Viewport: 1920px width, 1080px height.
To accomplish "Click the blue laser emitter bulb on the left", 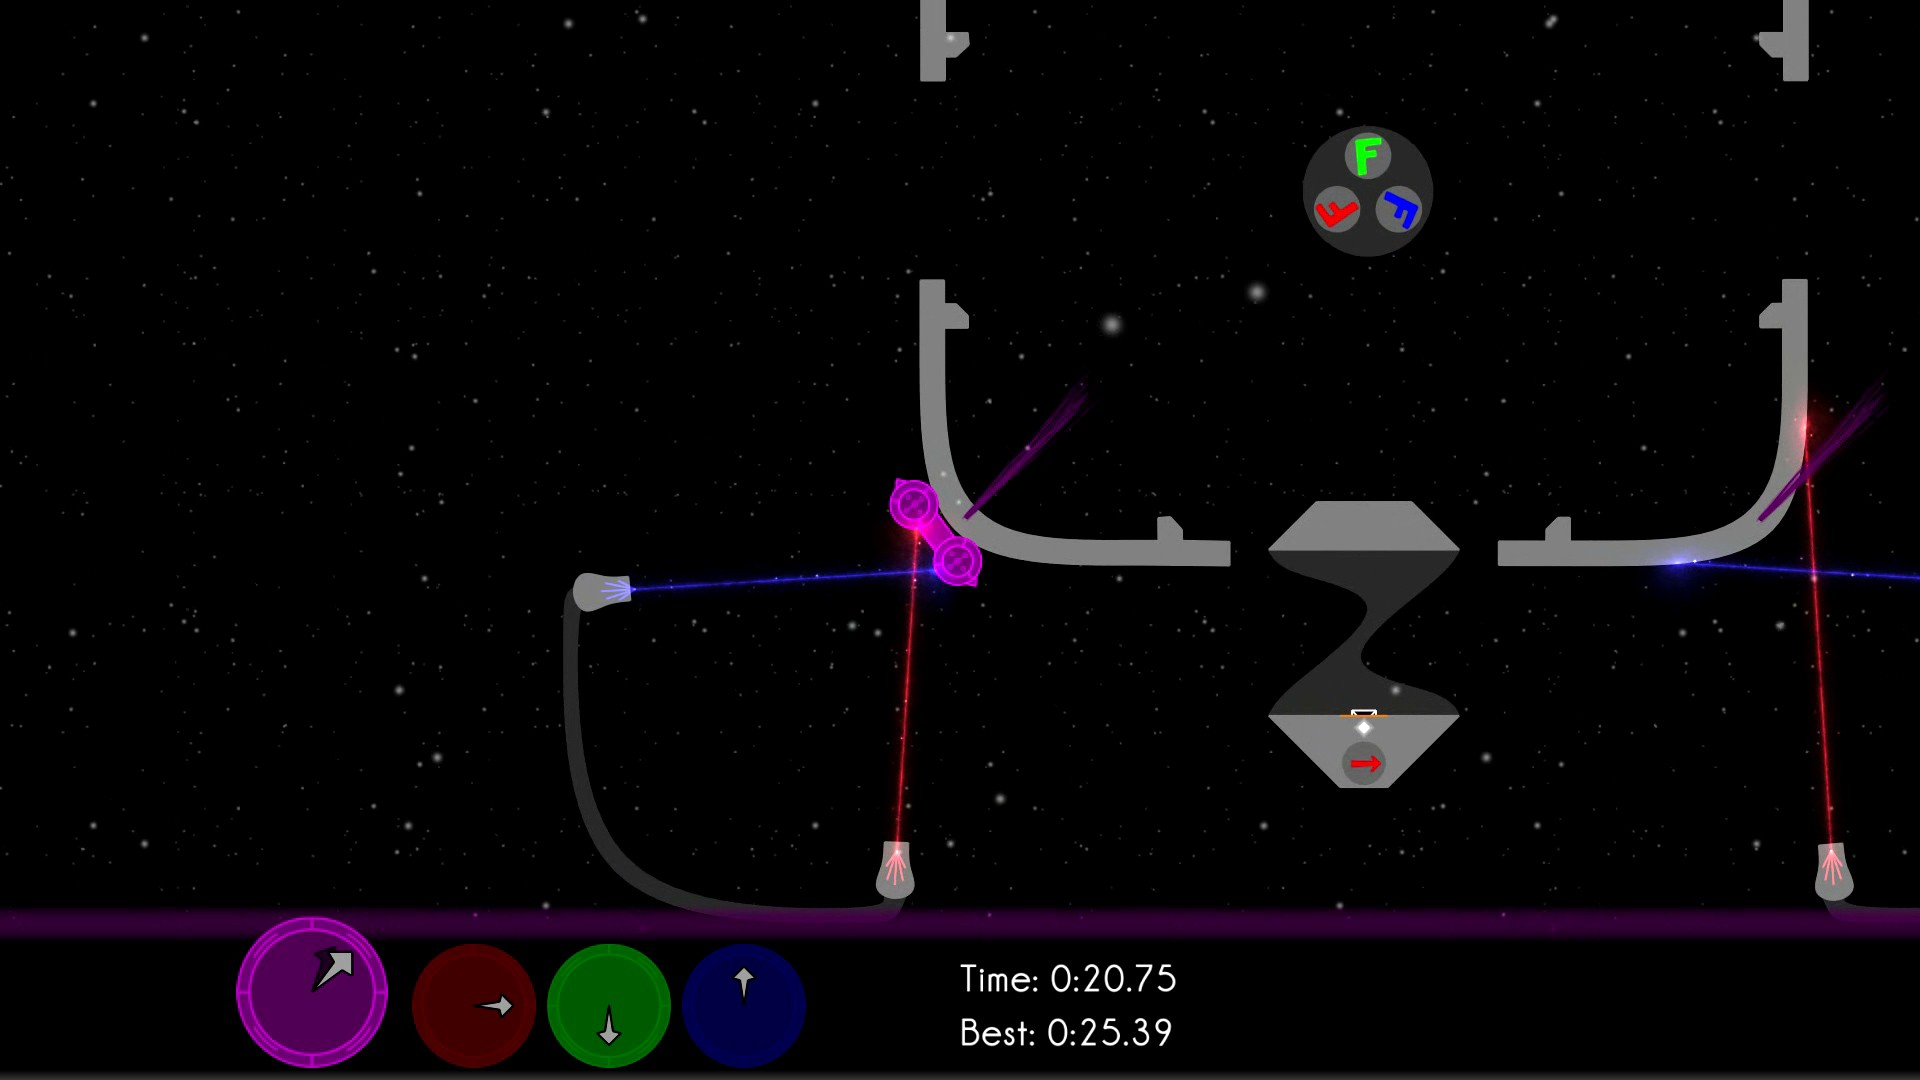I will [x=603, y=592].
